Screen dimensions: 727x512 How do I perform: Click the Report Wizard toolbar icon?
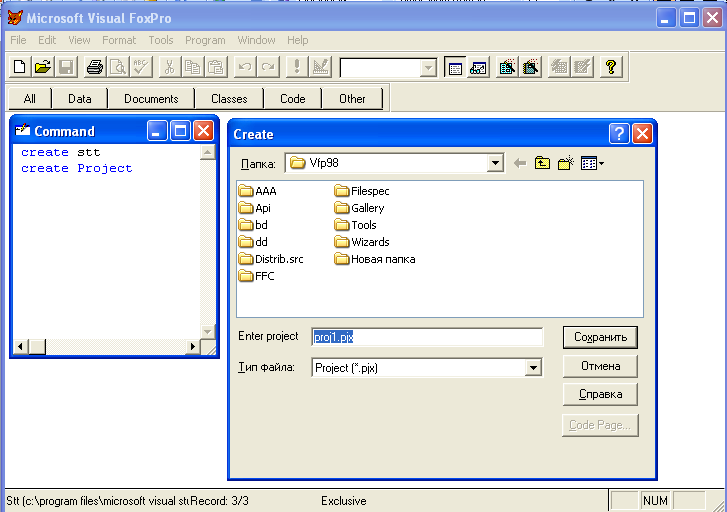[530, 67]
